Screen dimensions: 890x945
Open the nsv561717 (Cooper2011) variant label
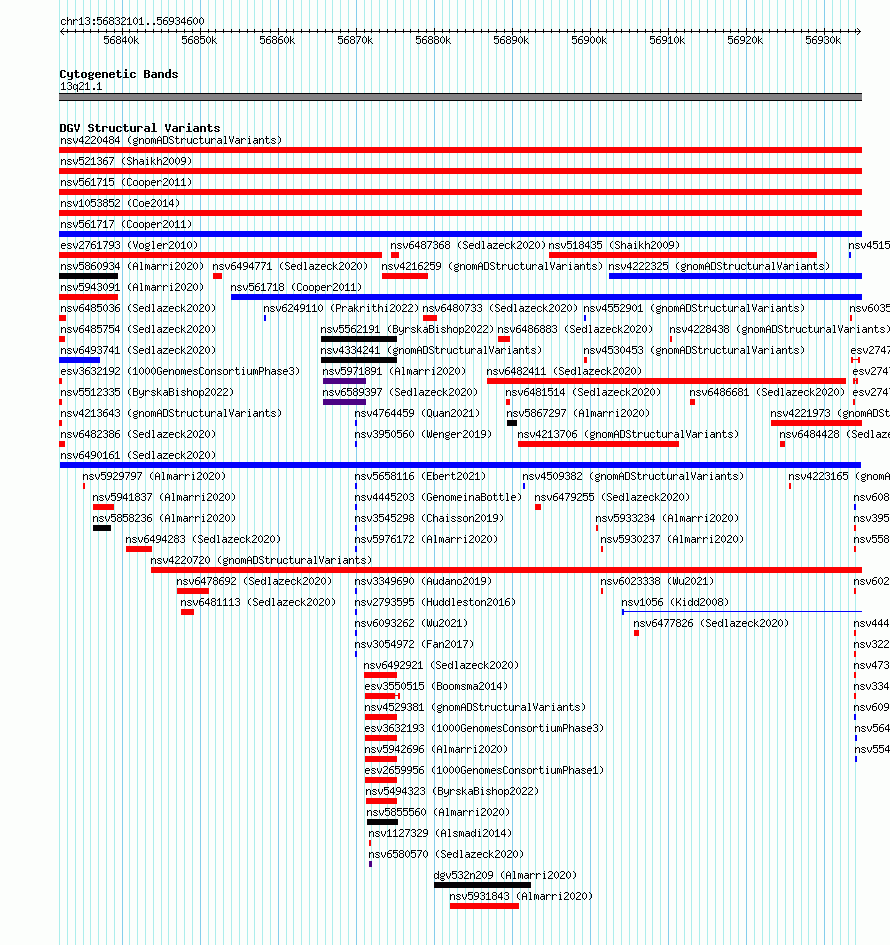click(x=125, y=224)
